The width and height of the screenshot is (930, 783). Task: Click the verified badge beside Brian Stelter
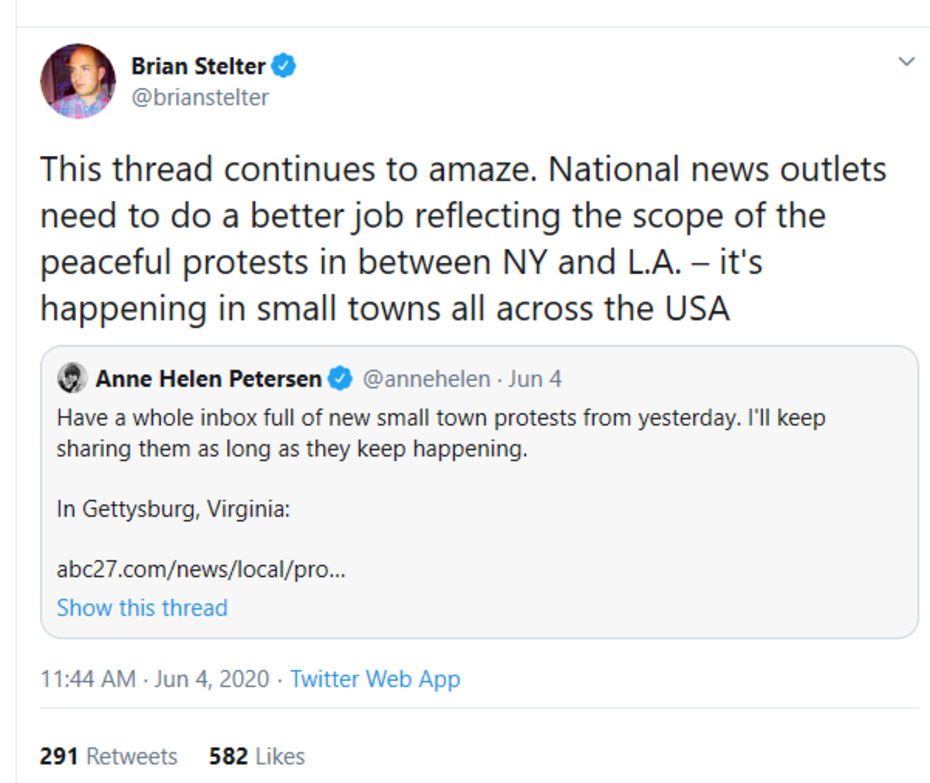285,67
